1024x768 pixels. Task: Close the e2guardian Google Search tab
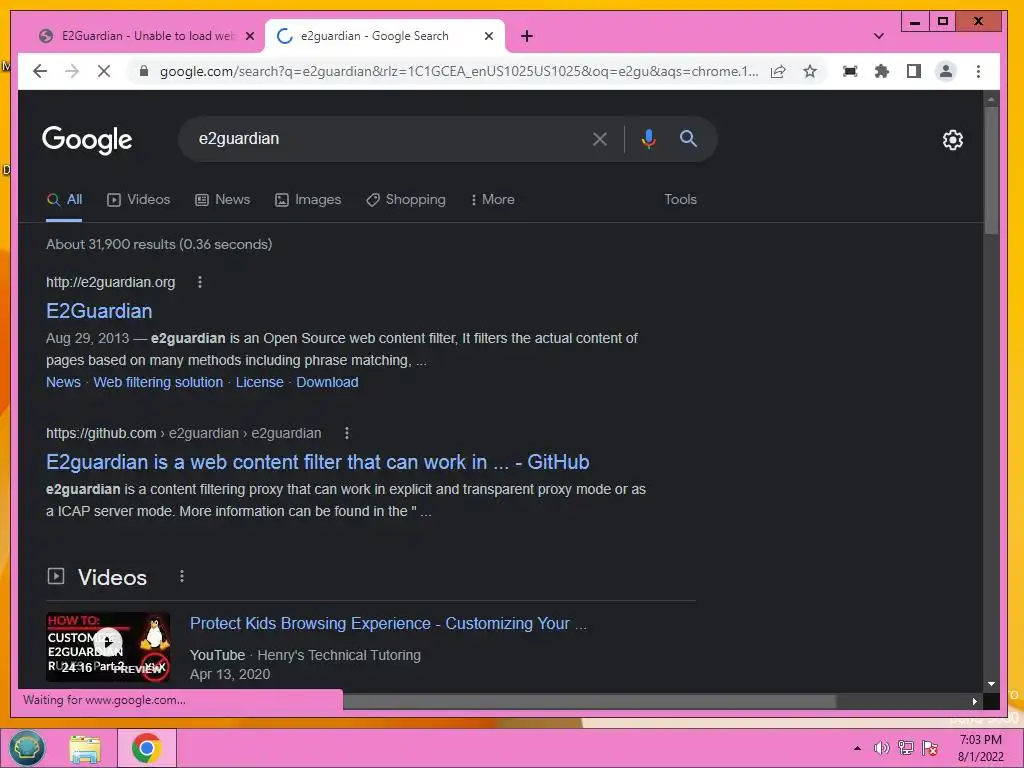click(488, 36)
